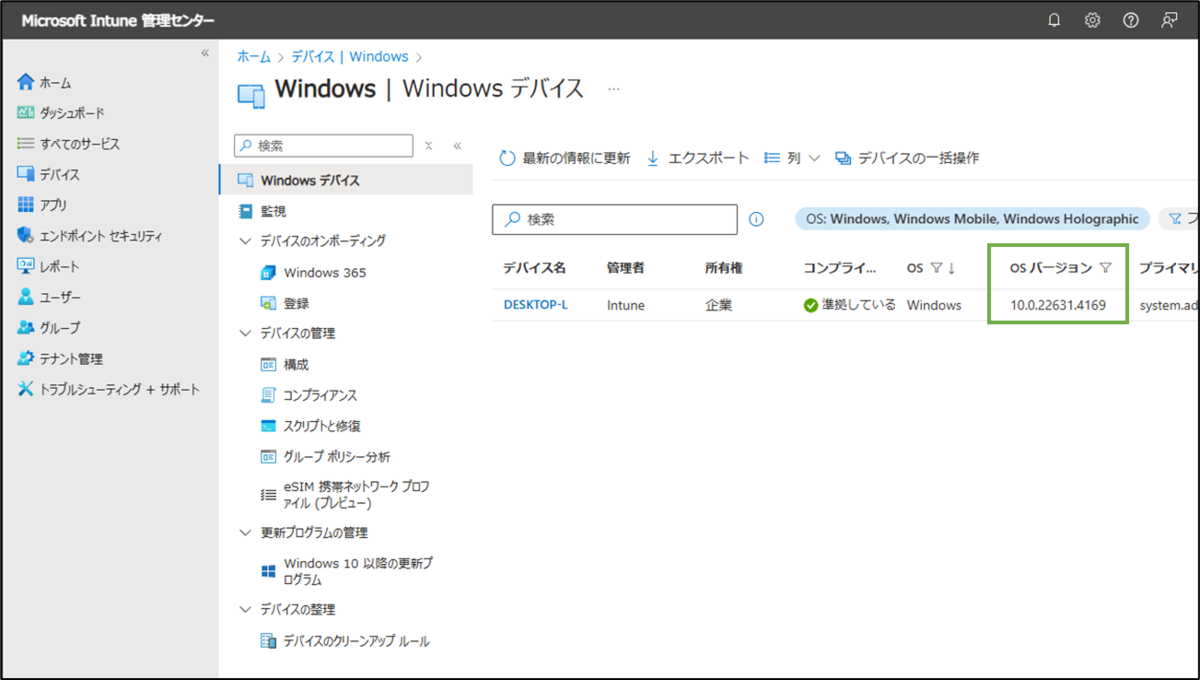Click the エクスポート toolbar button

pyautogui.click(x=697, y=158)
